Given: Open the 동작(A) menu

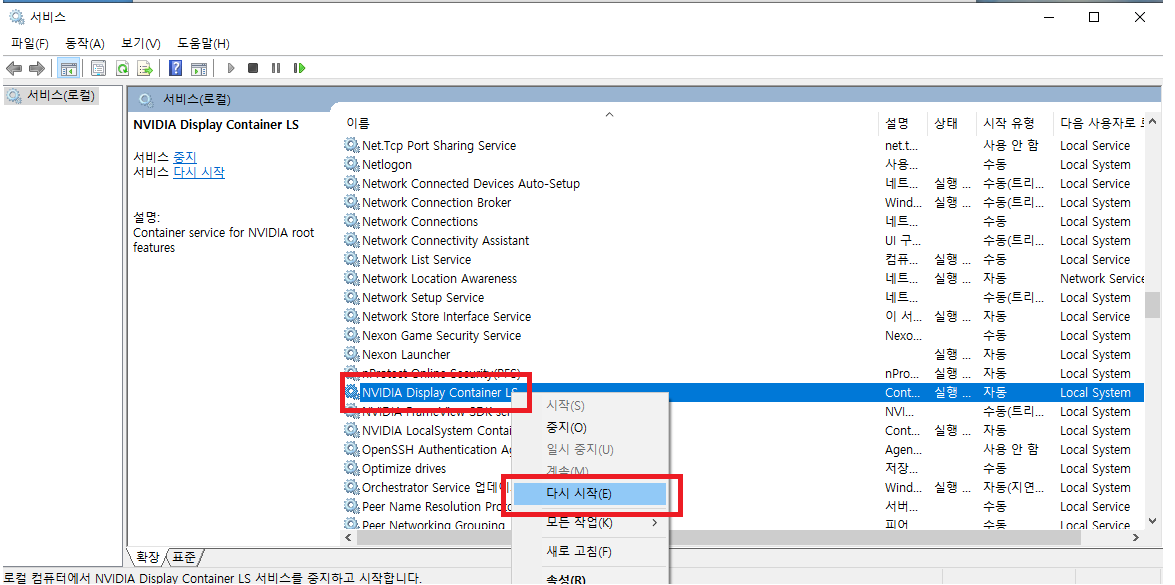Looking at the screenshot, I should coord(85,43).
